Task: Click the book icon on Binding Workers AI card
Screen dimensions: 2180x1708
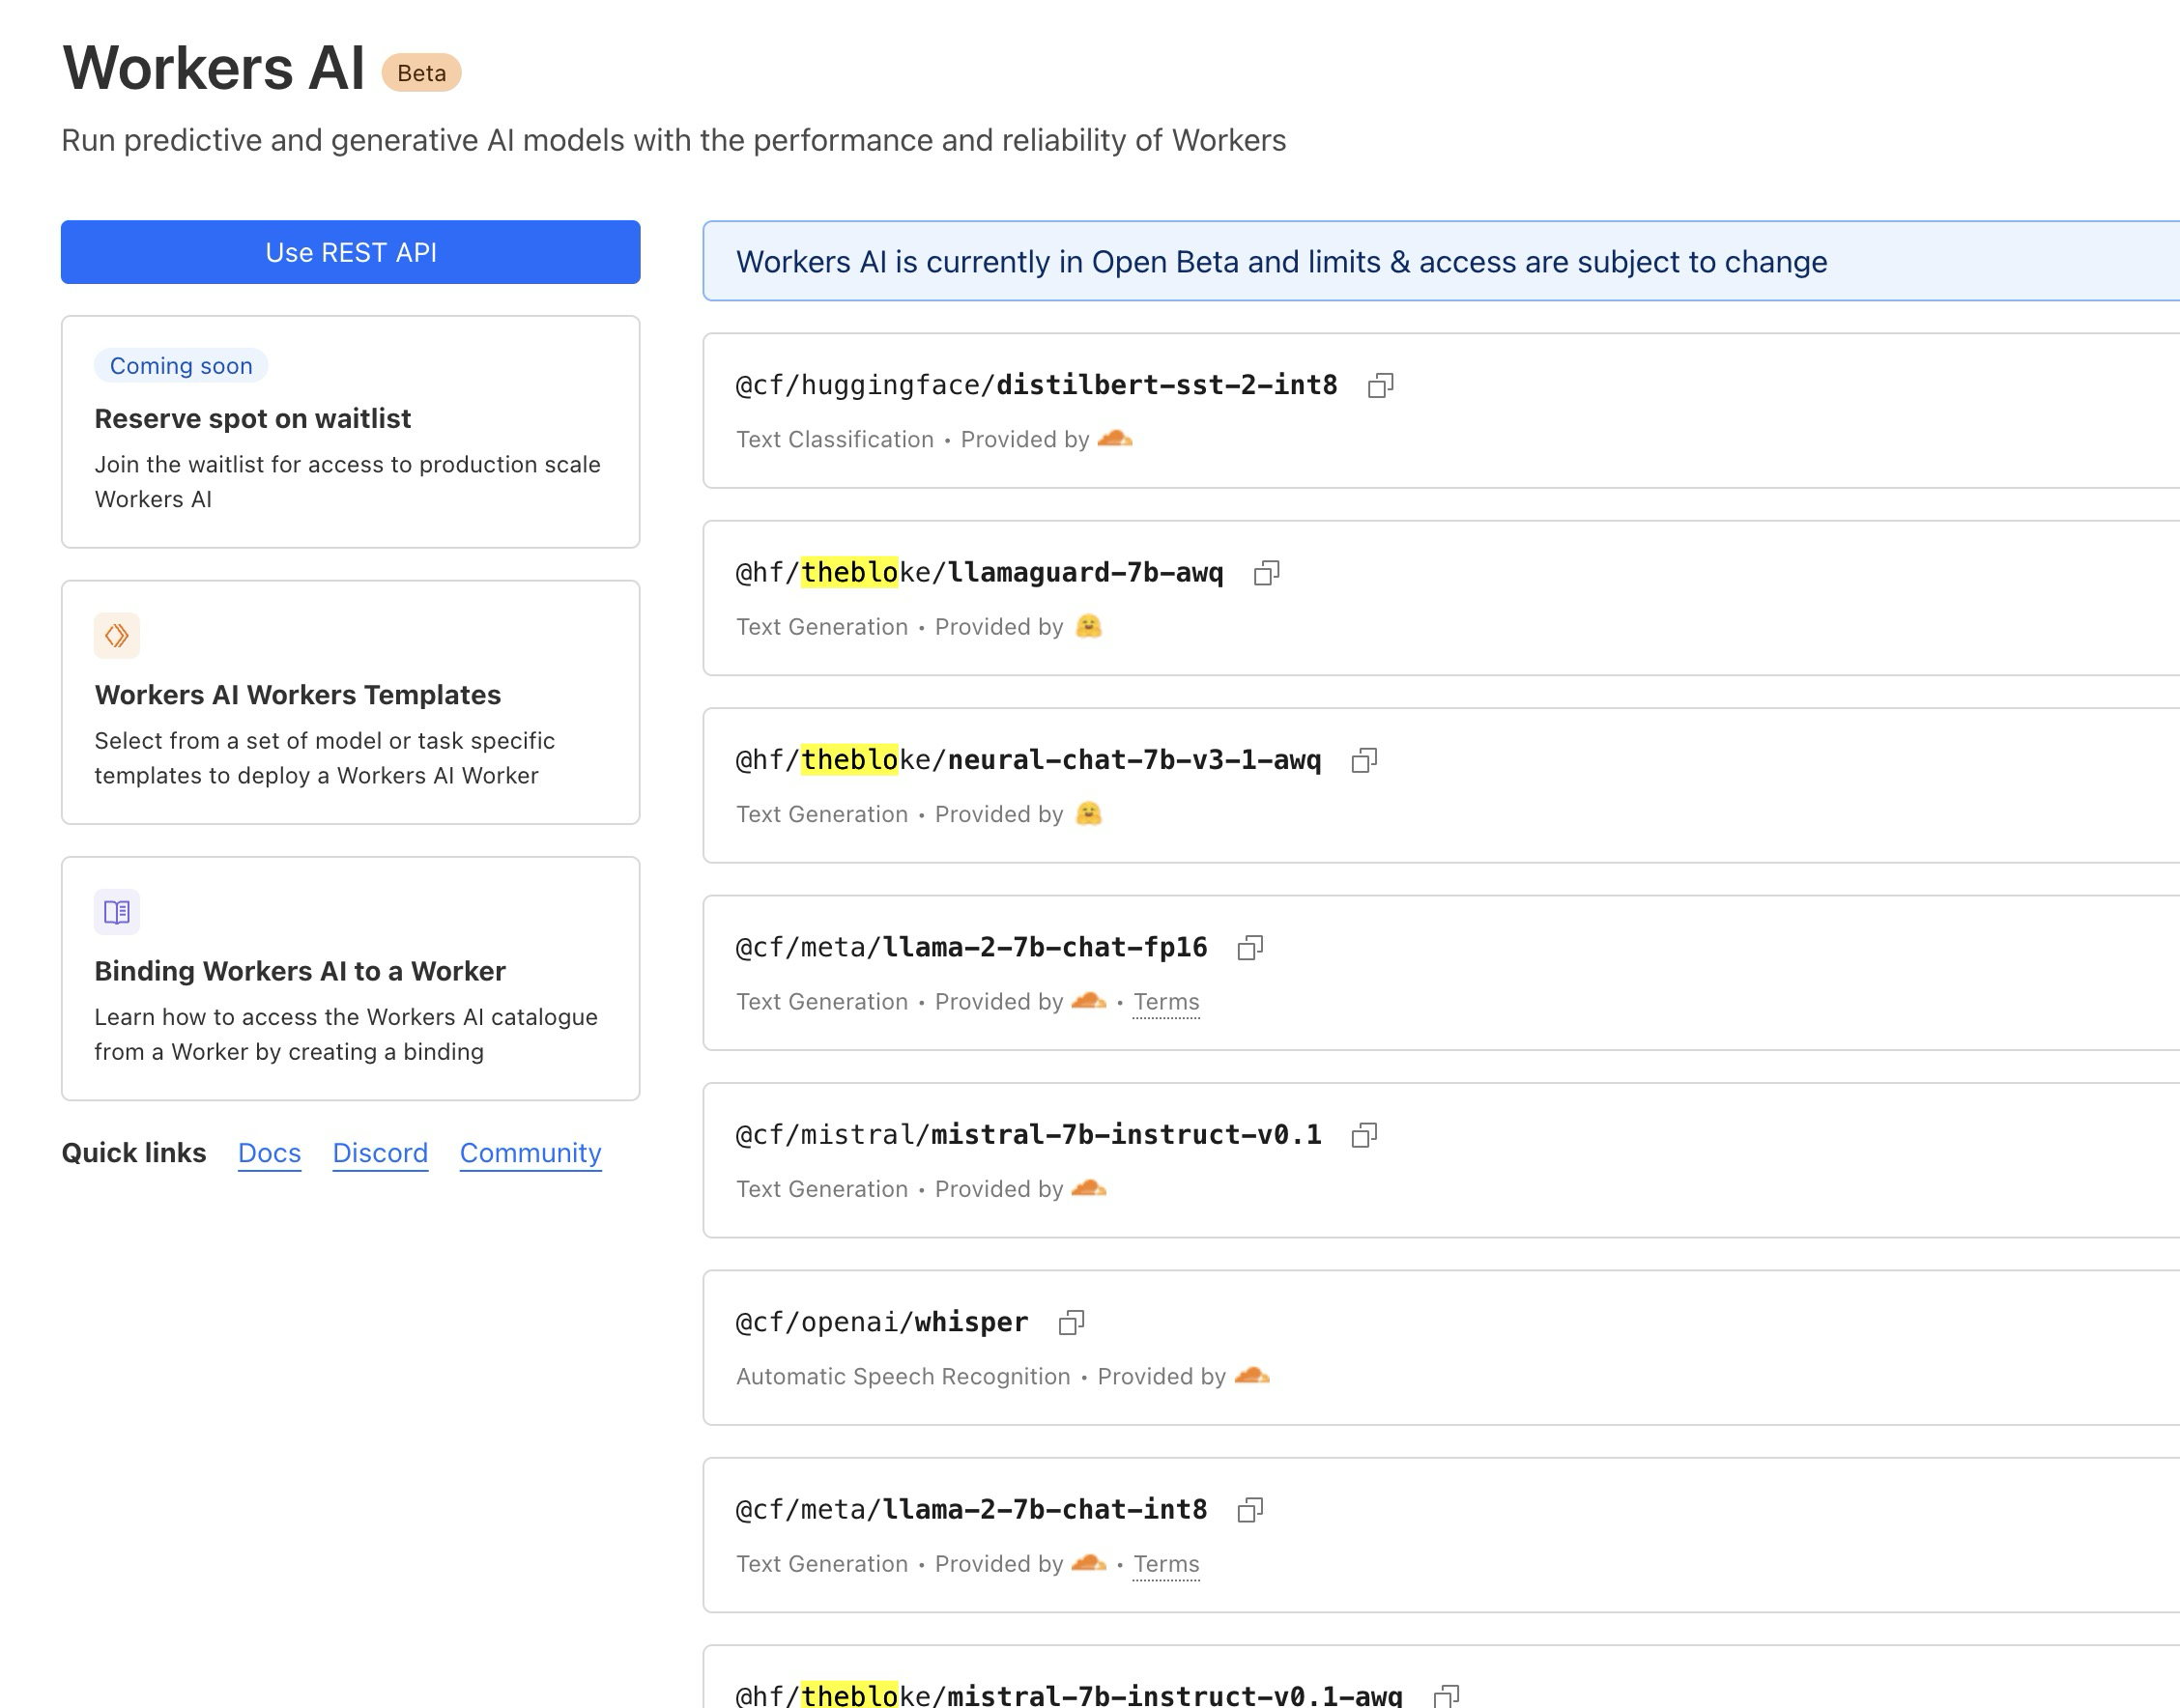Action: [117, 911]
